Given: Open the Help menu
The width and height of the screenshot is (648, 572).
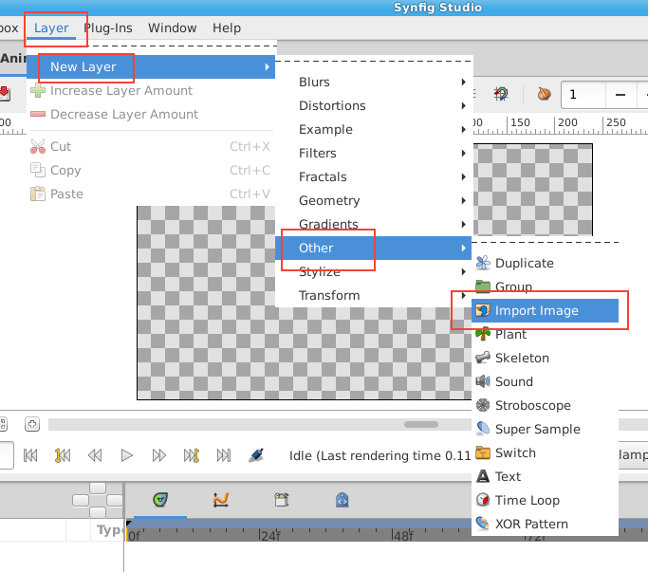Looking at the screenshot, I should click(x=226, y=28).
